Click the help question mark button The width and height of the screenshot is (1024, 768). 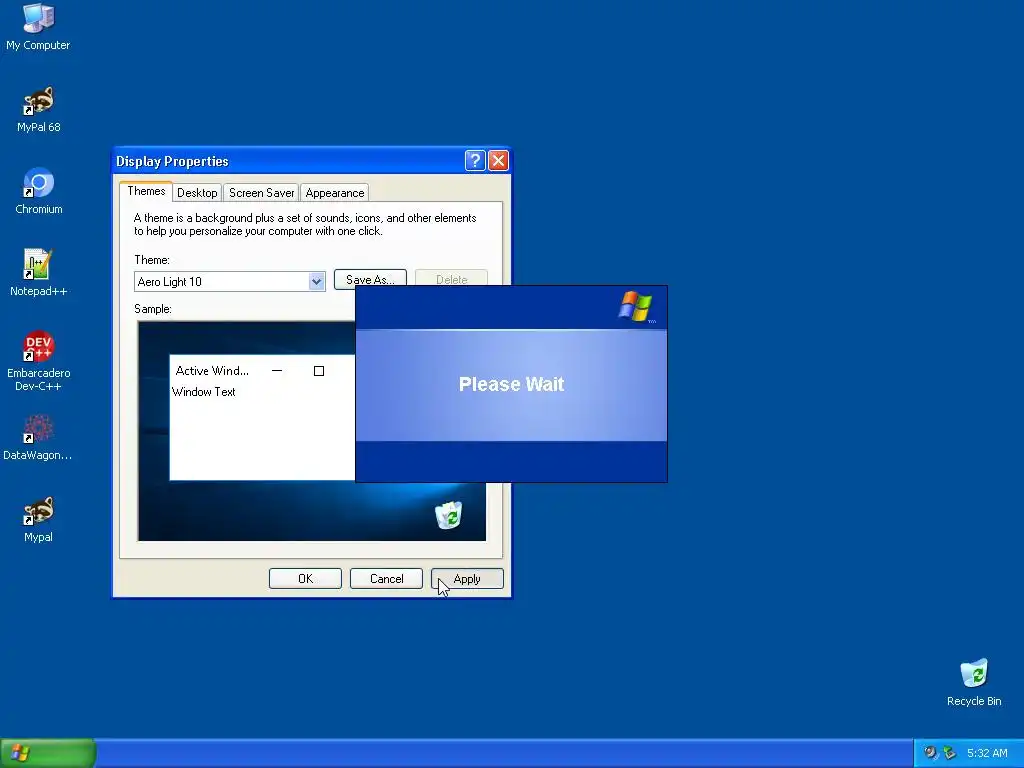475,161
